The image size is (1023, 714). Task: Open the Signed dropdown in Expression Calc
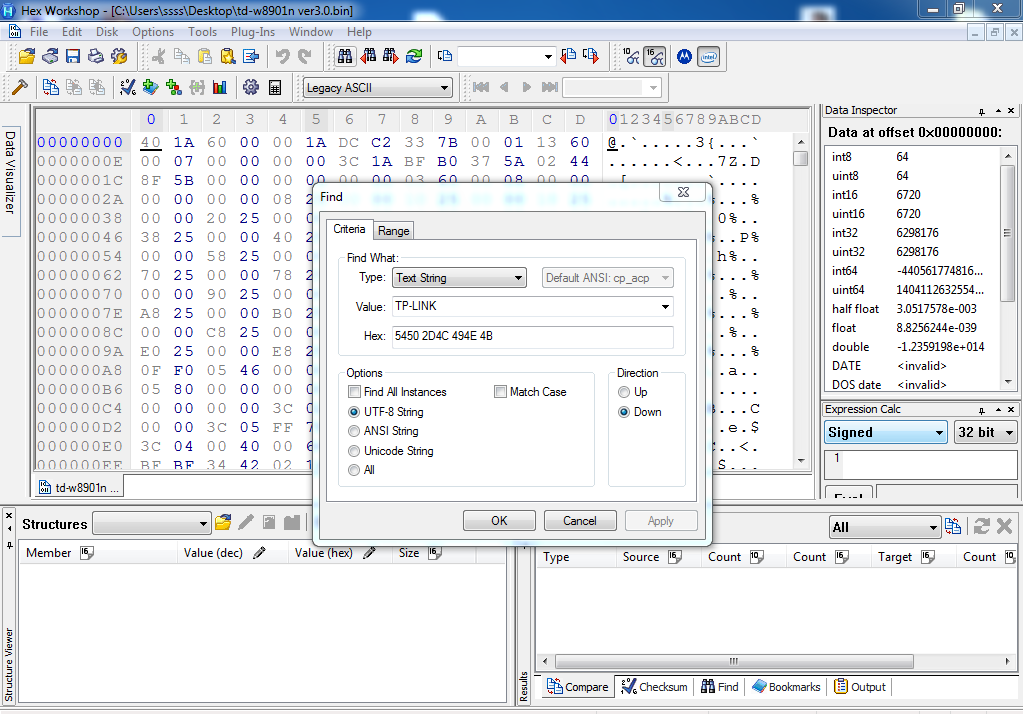(886, 432)
